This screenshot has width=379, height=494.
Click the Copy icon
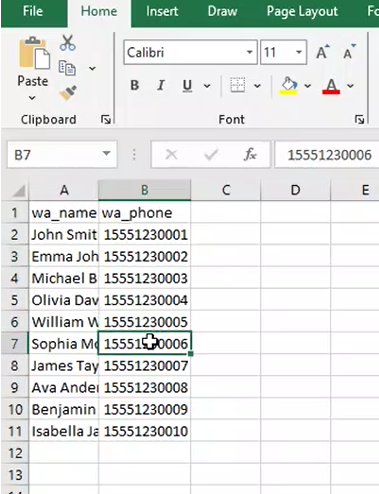click(67, 68)
